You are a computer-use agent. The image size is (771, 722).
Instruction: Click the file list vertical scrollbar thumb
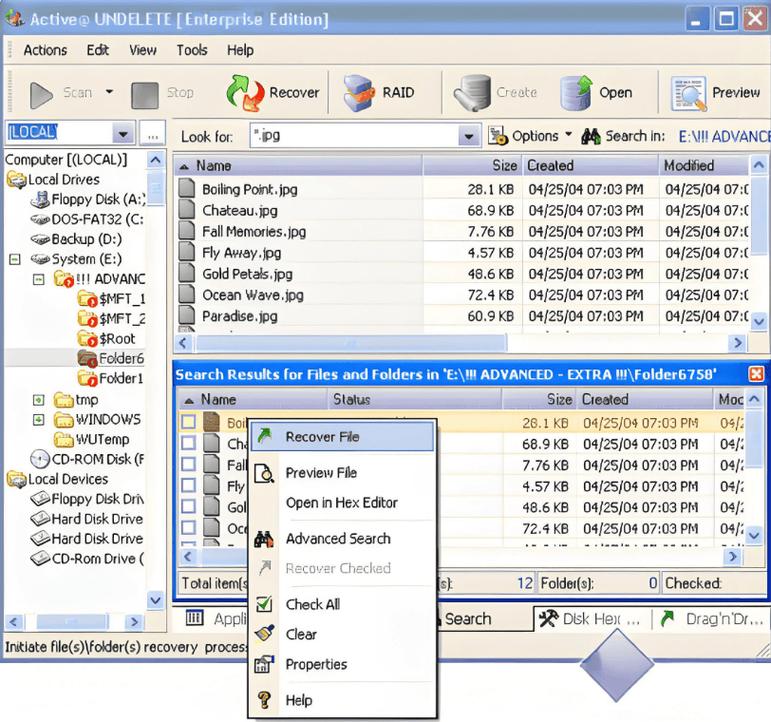click(758, 214)
